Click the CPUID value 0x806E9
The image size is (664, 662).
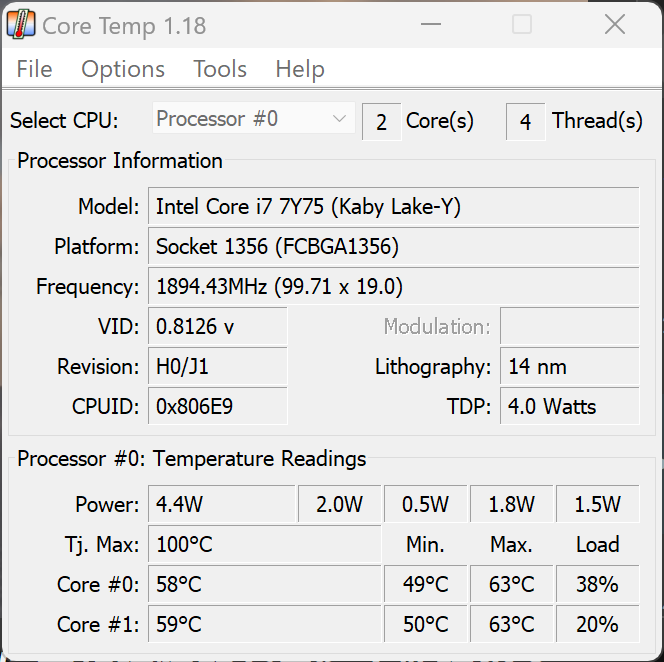click(218, 406)
